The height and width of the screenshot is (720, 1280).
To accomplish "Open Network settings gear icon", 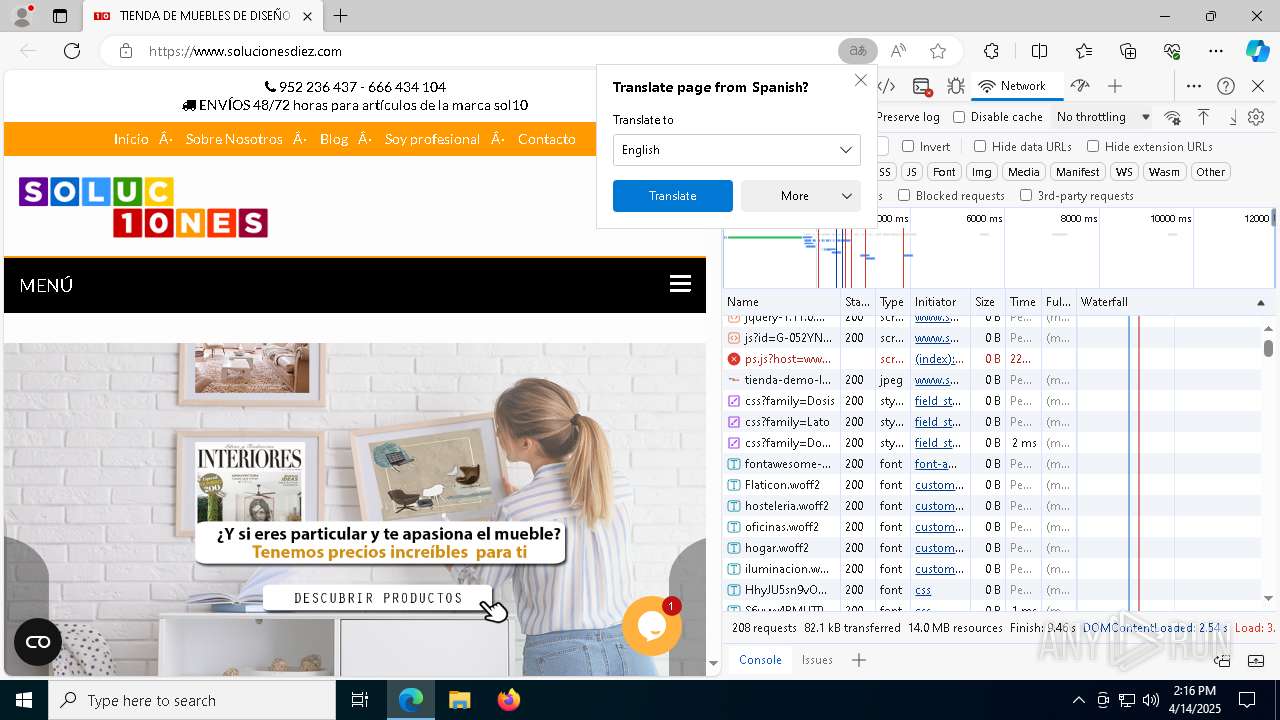I will [1257, 117].
